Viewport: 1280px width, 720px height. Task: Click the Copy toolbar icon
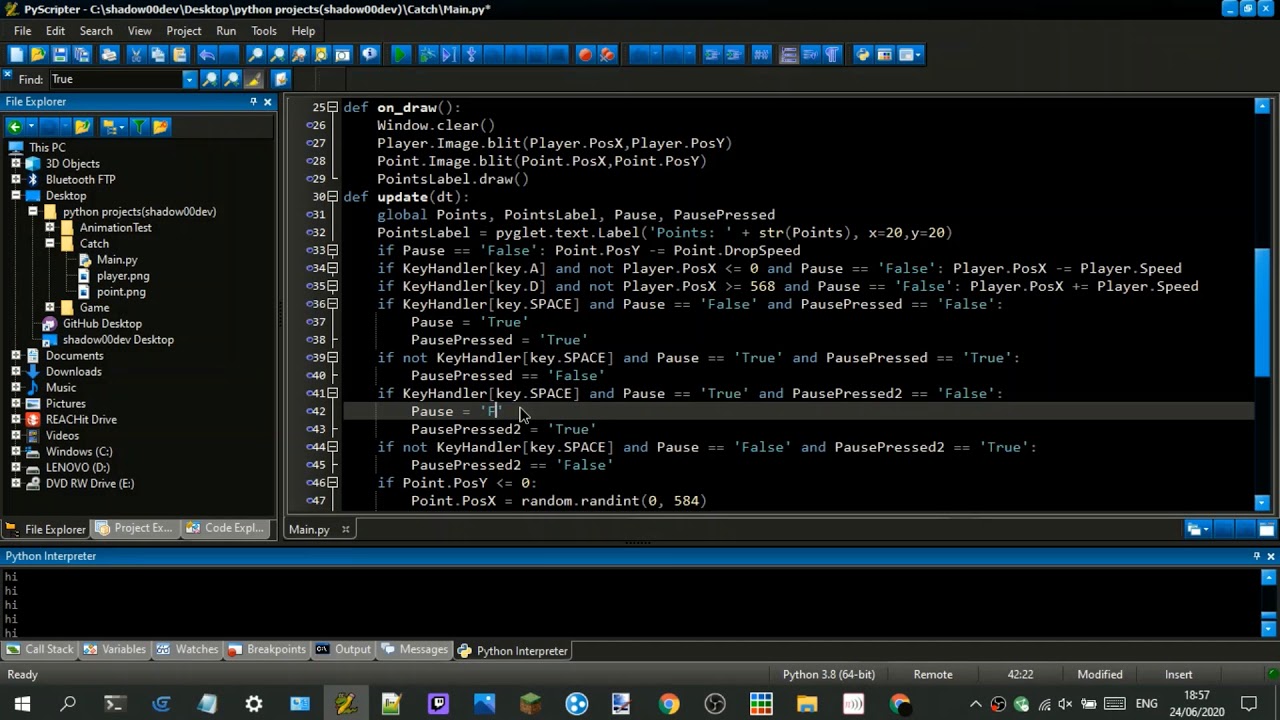(x=158, y=54)
